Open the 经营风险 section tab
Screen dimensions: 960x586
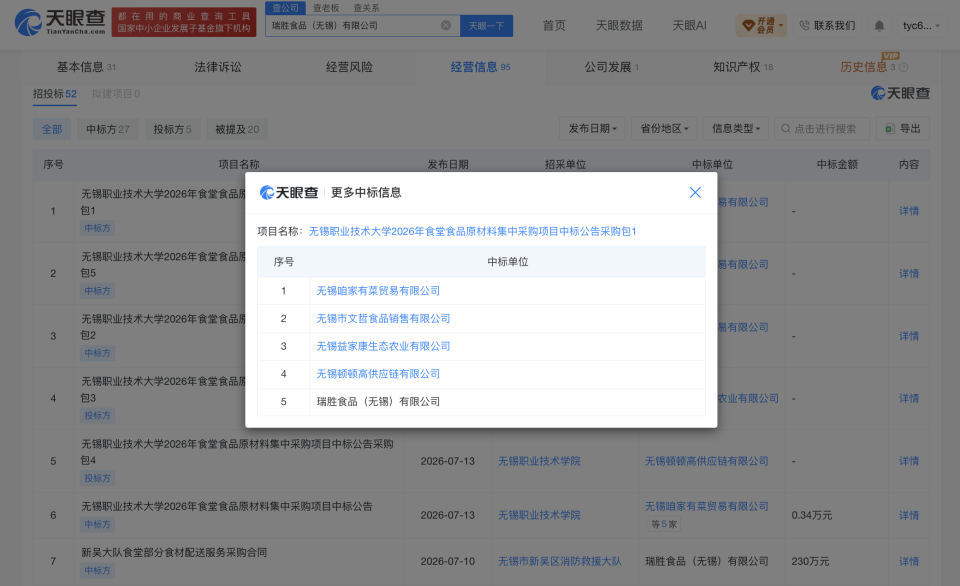point(349,67)
